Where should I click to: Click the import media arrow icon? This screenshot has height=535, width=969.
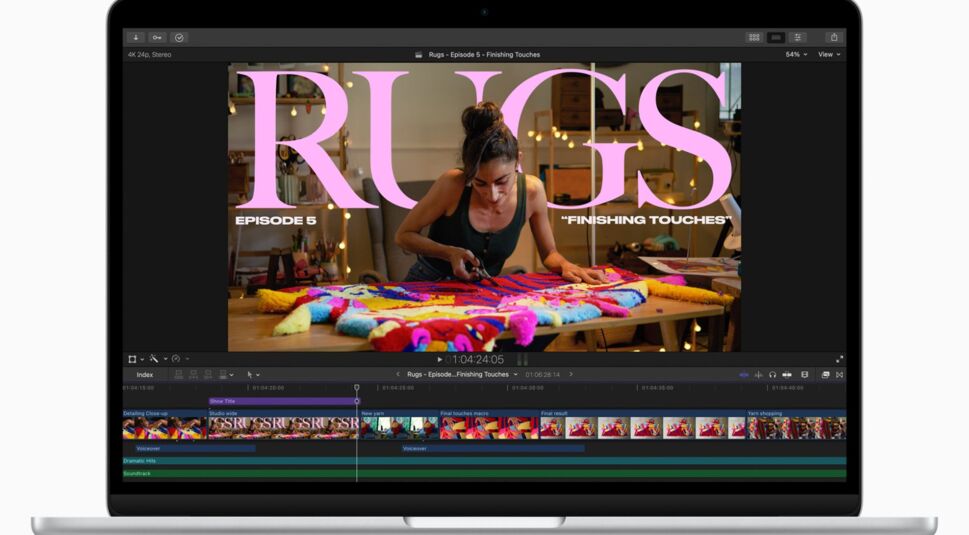point(137,37)
